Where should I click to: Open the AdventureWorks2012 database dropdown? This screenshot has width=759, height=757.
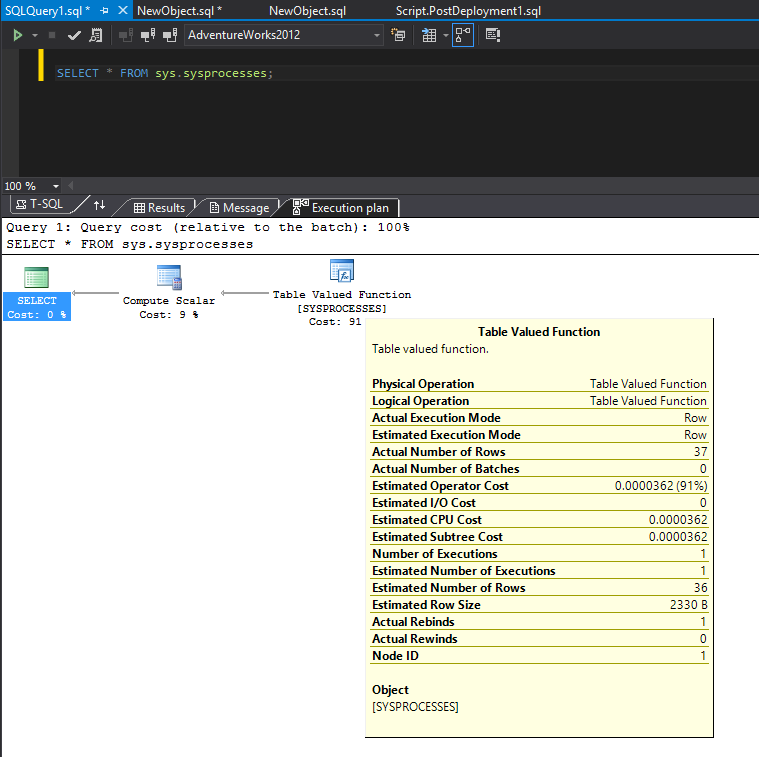pos(377,35)
